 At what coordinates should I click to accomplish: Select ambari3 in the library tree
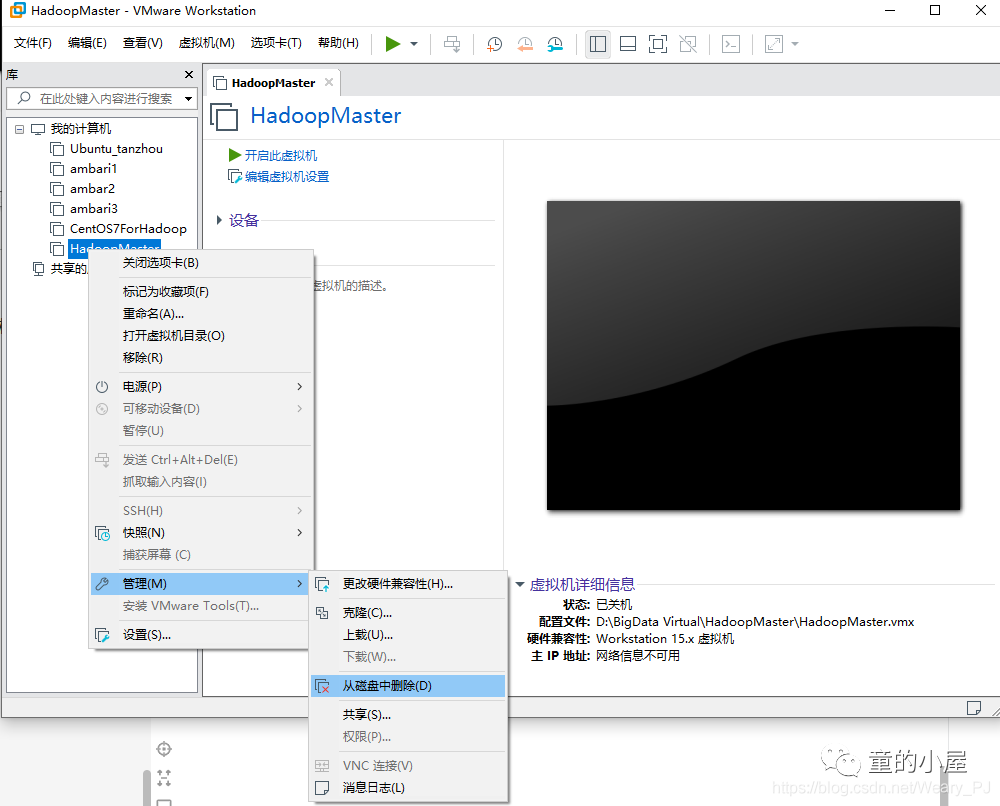[x=94, y=209]
